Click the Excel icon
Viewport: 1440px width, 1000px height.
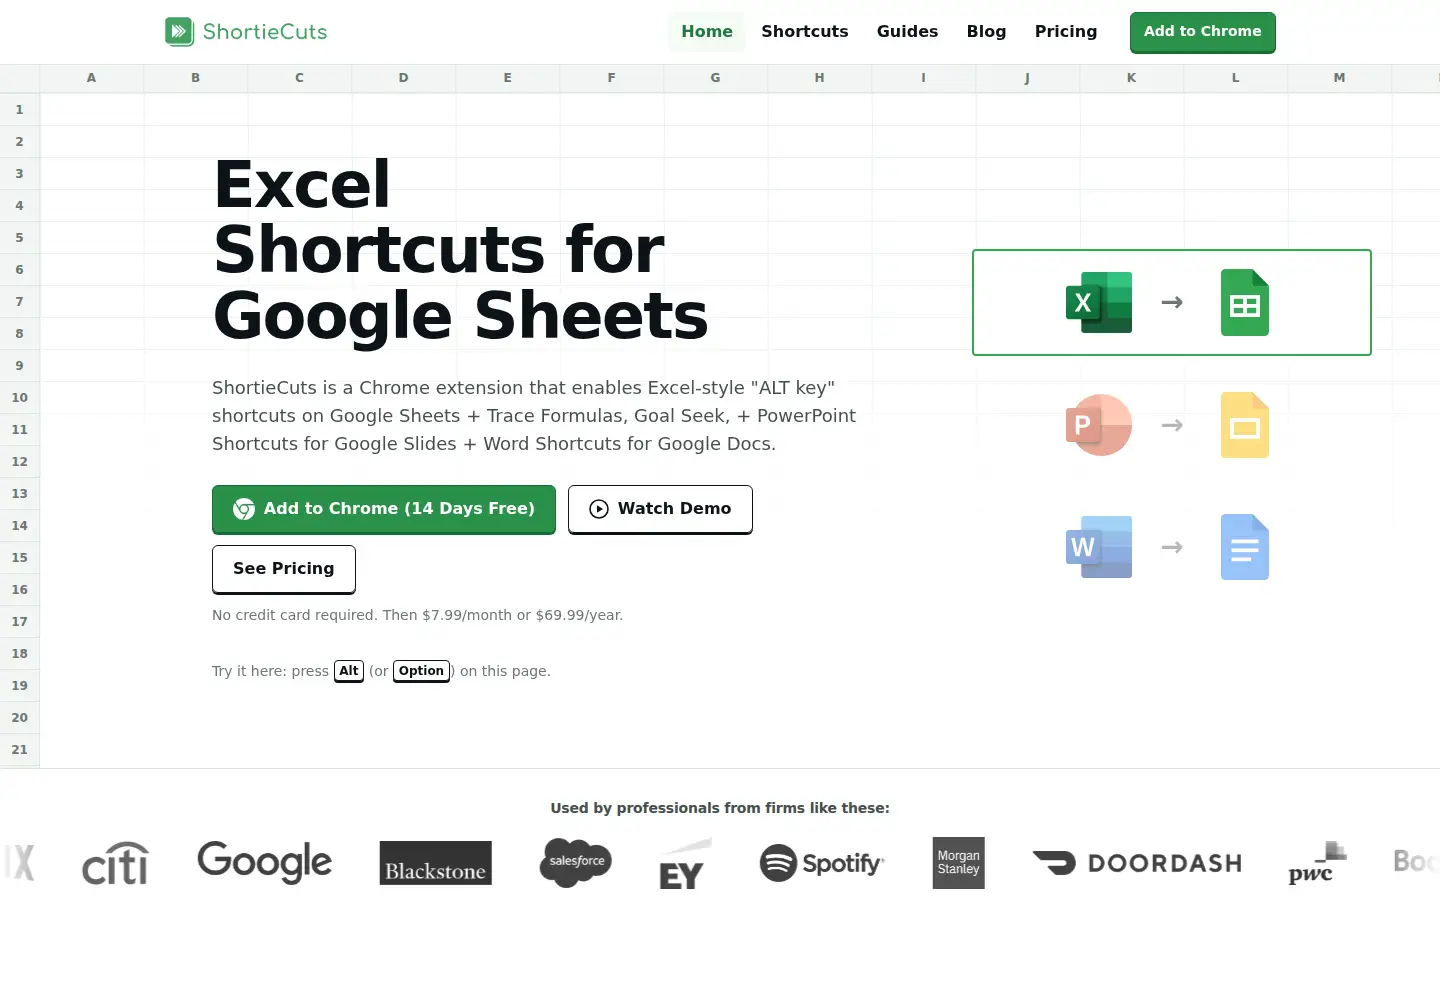coord(1099,302)
